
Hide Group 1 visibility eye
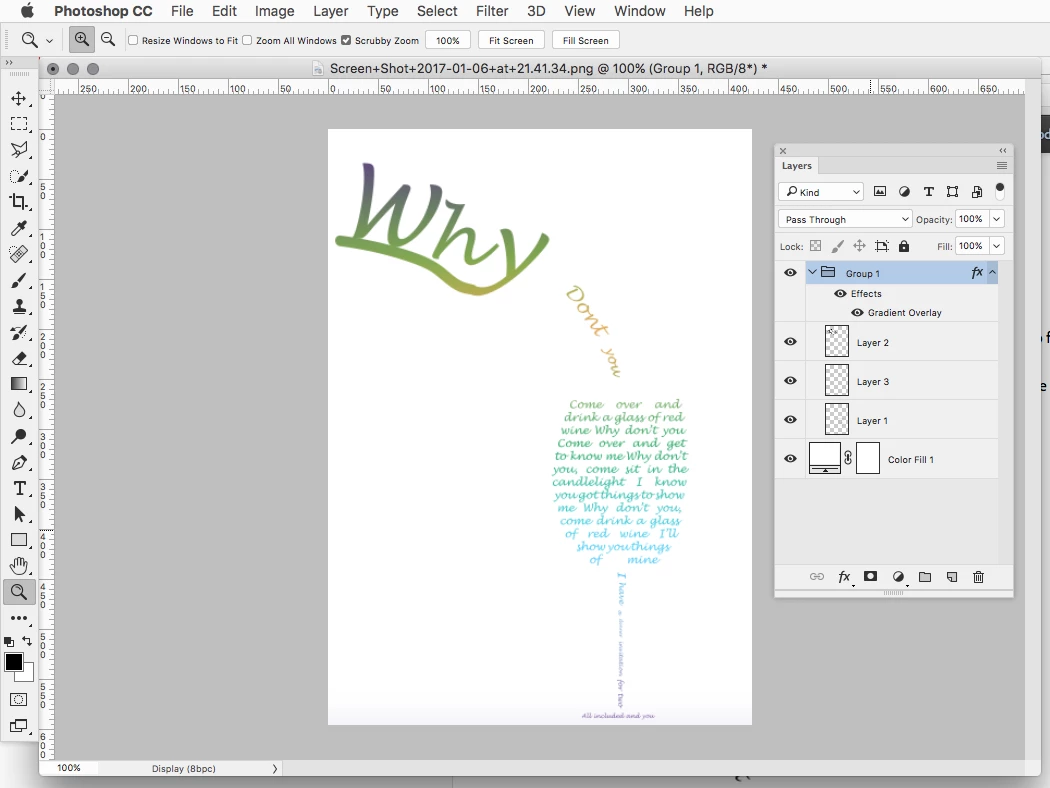tap(790, 272)
